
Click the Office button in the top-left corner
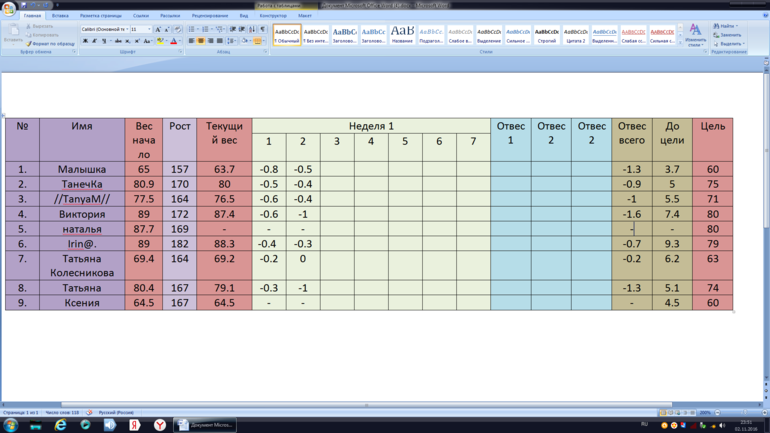[x=9, y=9]
